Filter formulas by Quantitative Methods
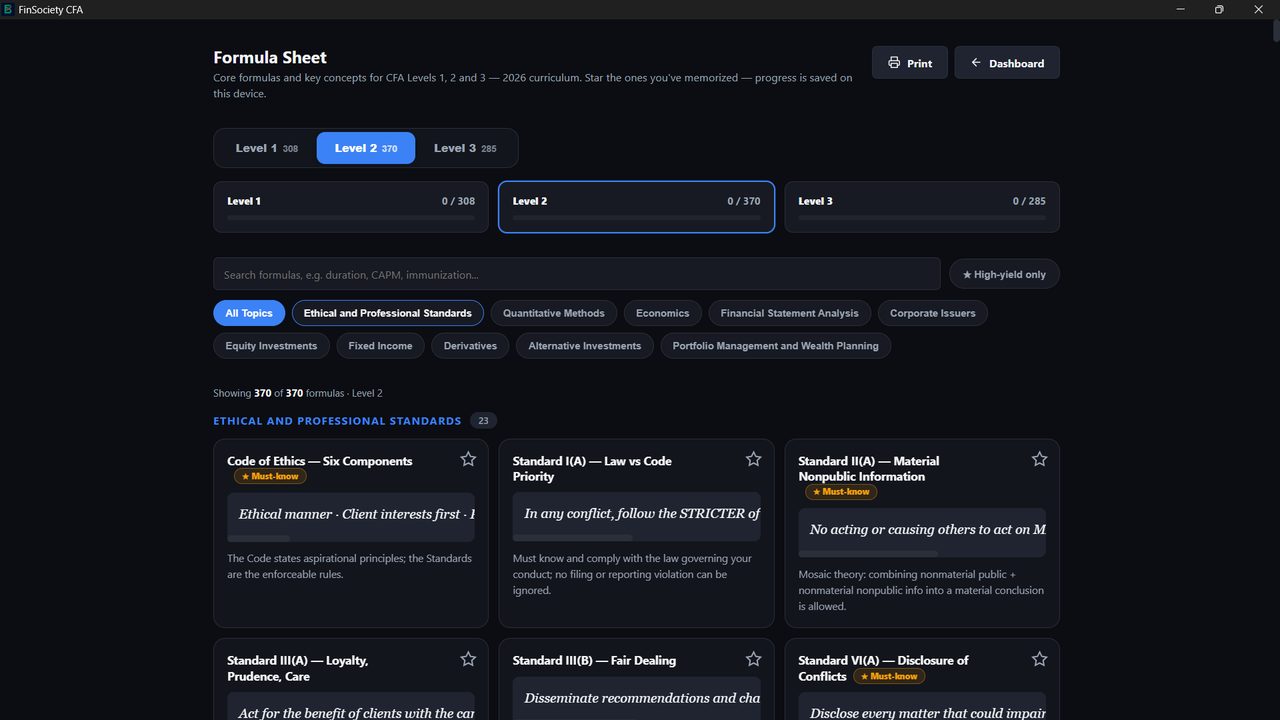This screenshot has height=720, width=1280. click(x=554, y=313)
